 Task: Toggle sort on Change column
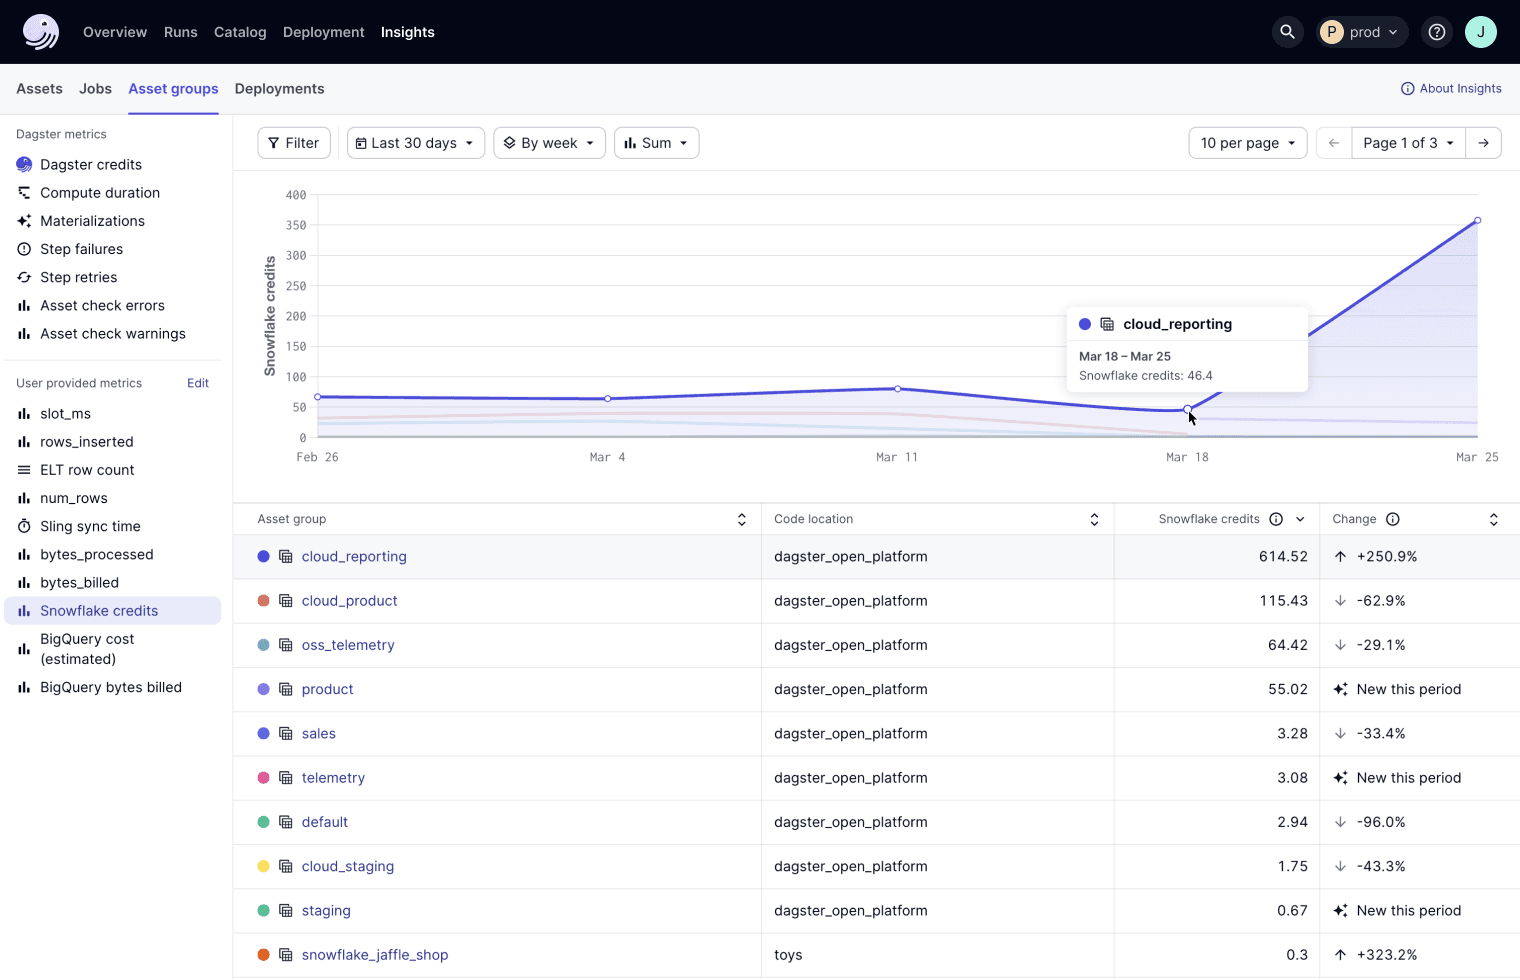pos(1493,519)
